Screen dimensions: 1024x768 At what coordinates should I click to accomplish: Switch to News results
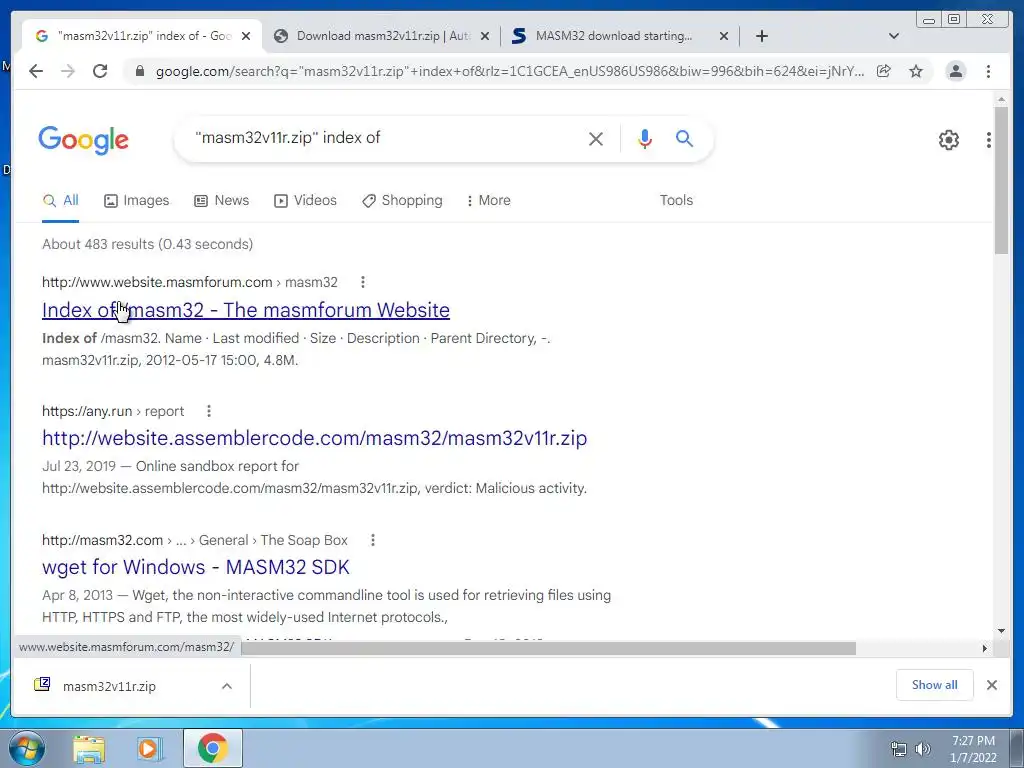(x=222, y=200)
